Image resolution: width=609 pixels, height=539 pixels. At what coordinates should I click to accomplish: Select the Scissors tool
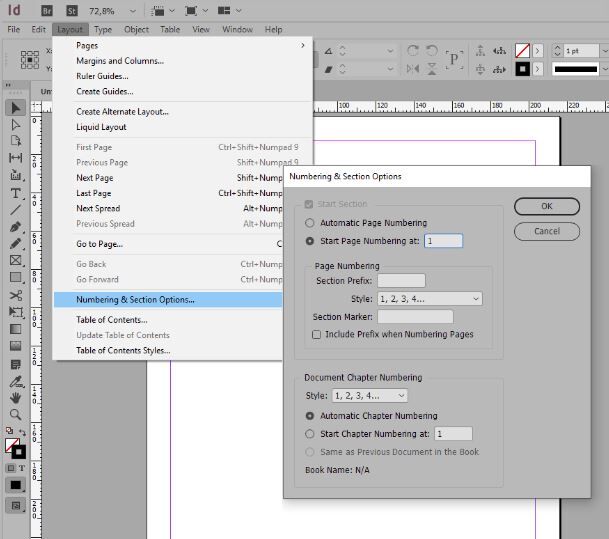pos(16,295)
